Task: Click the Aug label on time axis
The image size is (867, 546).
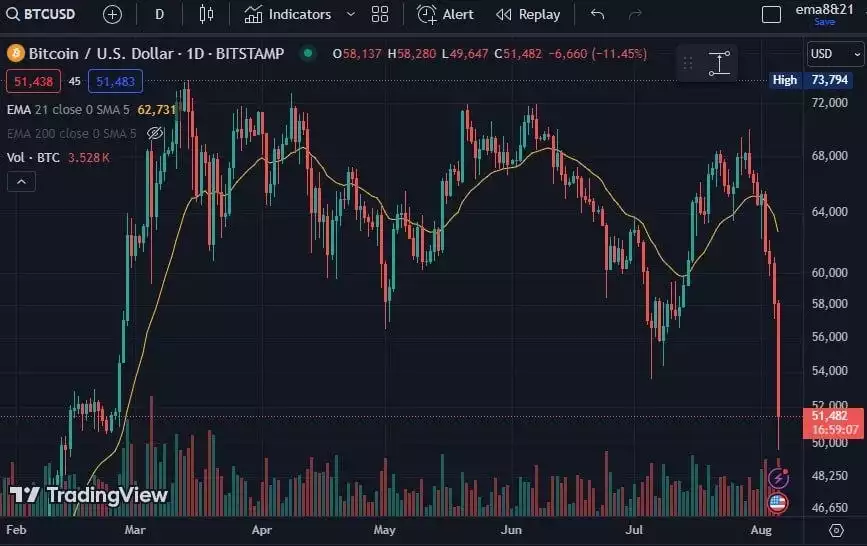Action: pos(761,530)
